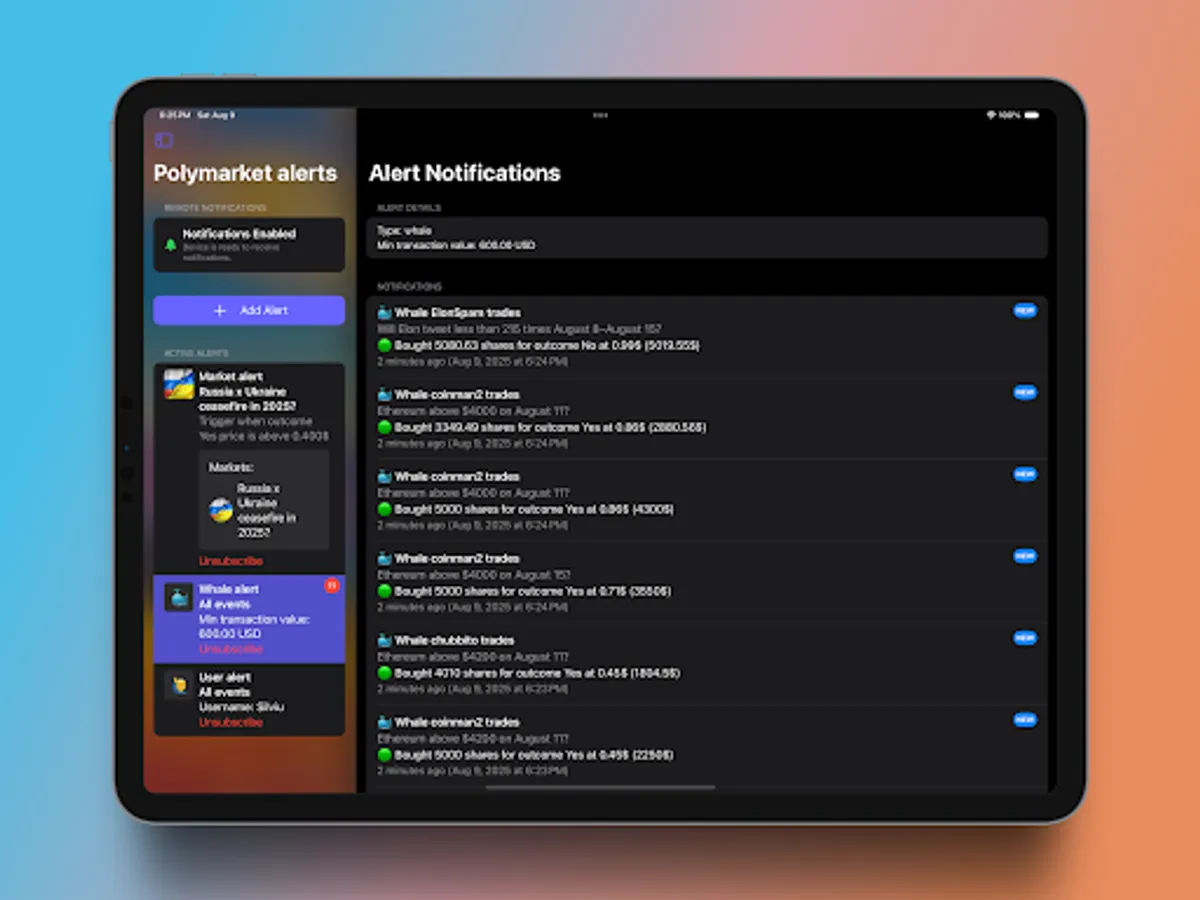Click the app icon above the Polymarket alerts title
The width and height of the screenshot is (1200, 900).
(163, 140)
